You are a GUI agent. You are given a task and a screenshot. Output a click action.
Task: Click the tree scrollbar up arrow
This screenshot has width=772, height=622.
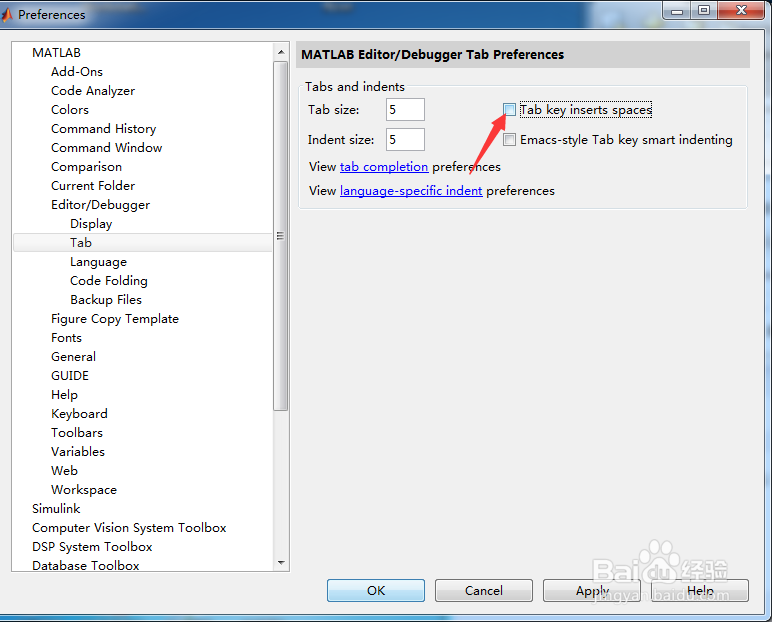(x=281, y=52)
